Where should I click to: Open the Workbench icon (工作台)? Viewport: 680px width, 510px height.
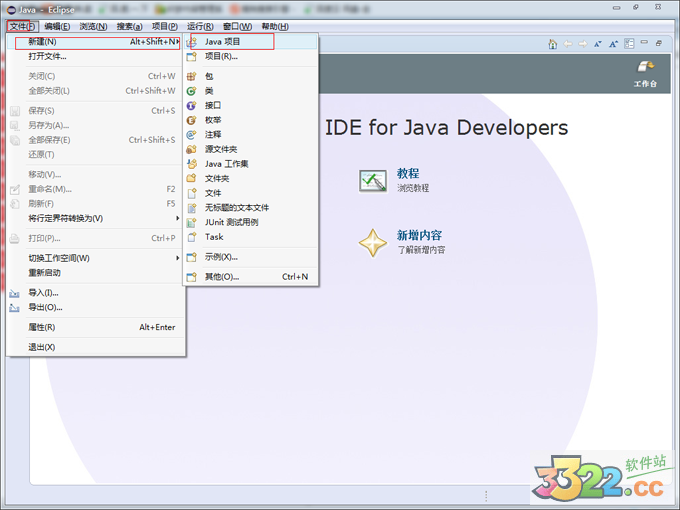point(645,74)
